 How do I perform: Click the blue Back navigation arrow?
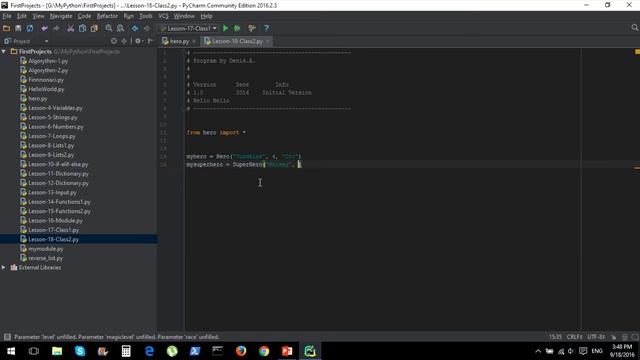click(135, 28)
